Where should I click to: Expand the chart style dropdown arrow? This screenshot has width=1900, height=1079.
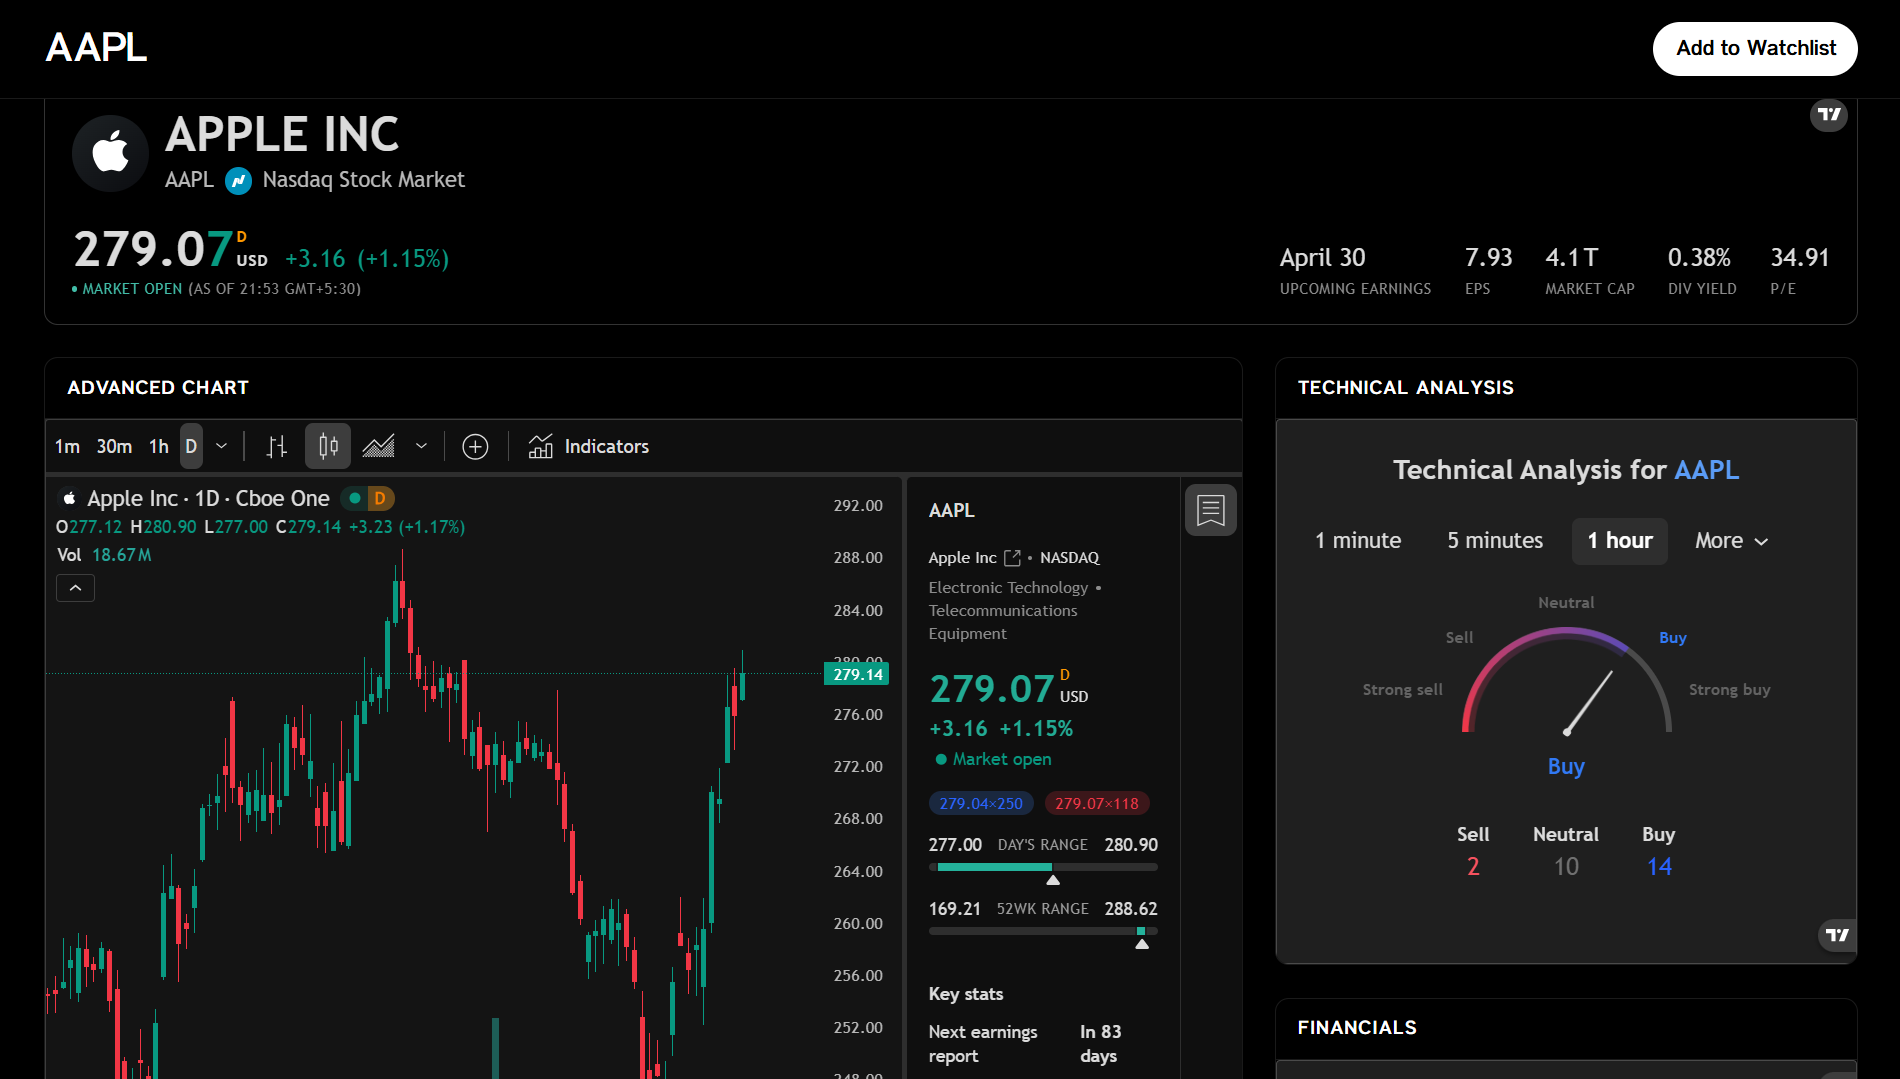421,447
